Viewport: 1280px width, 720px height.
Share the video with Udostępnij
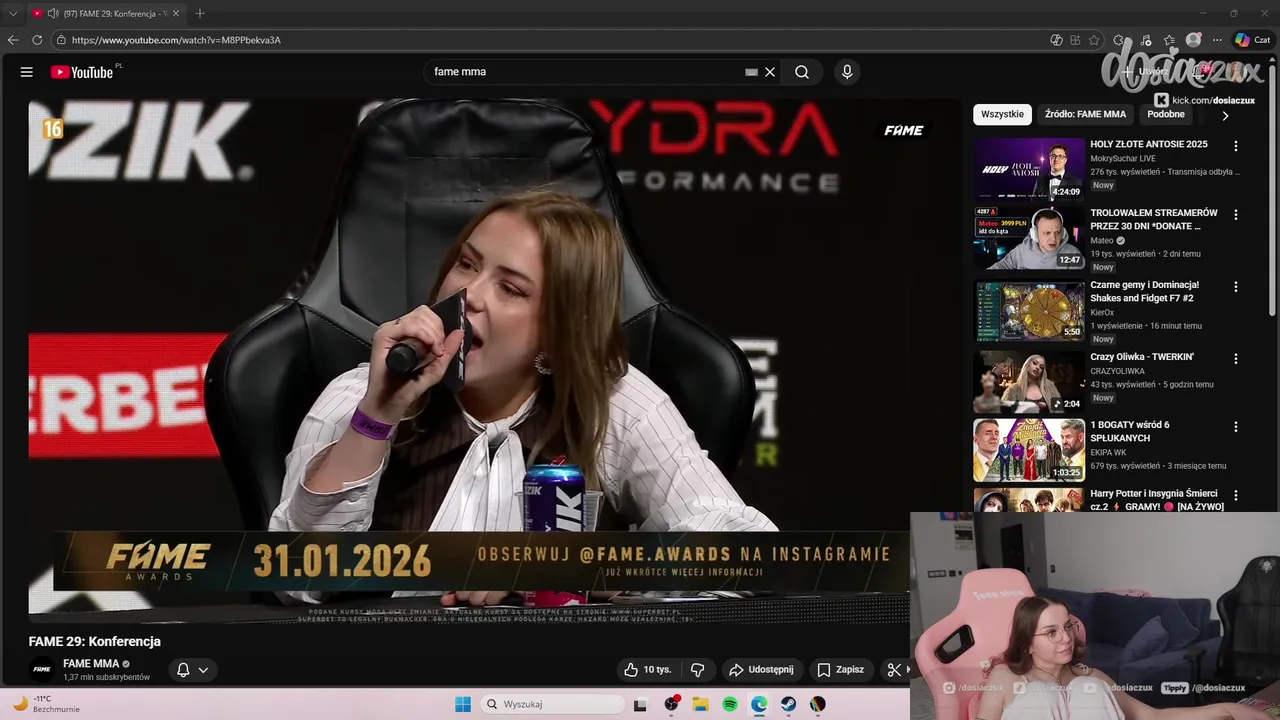761,670
